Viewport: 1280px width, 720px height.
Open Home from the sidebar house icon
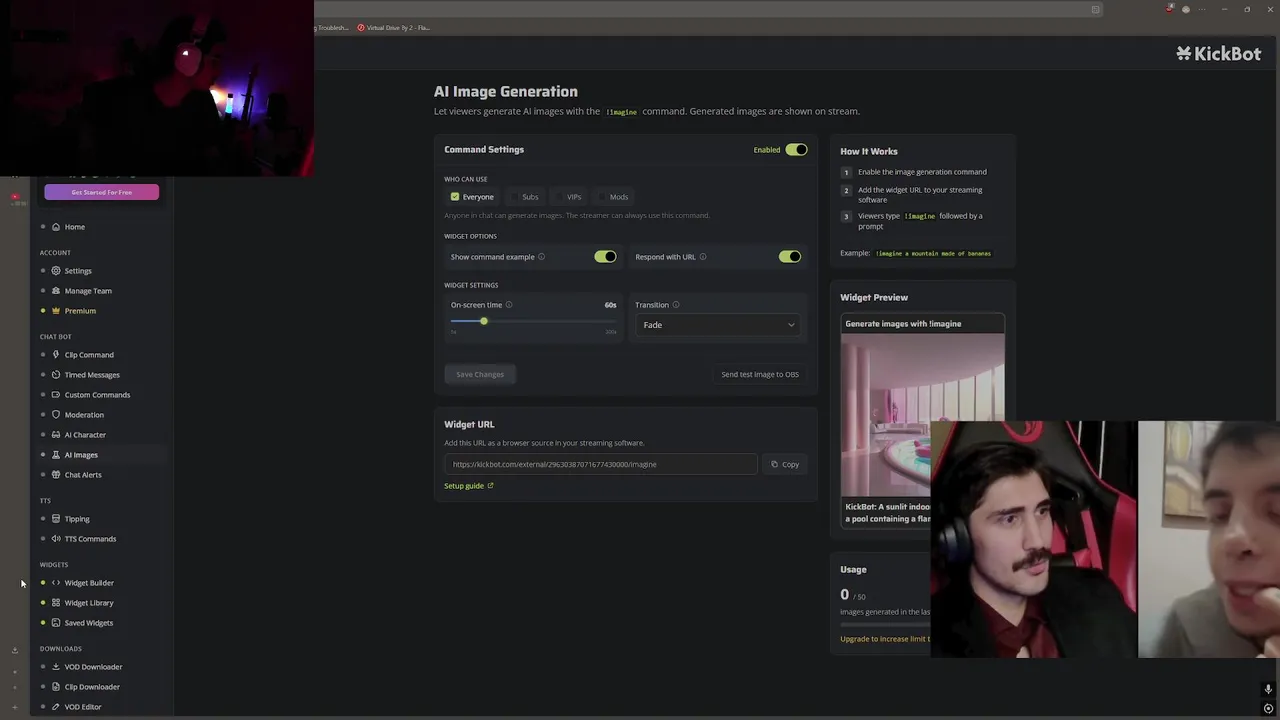pyautogui.click(x=56, y=227)
